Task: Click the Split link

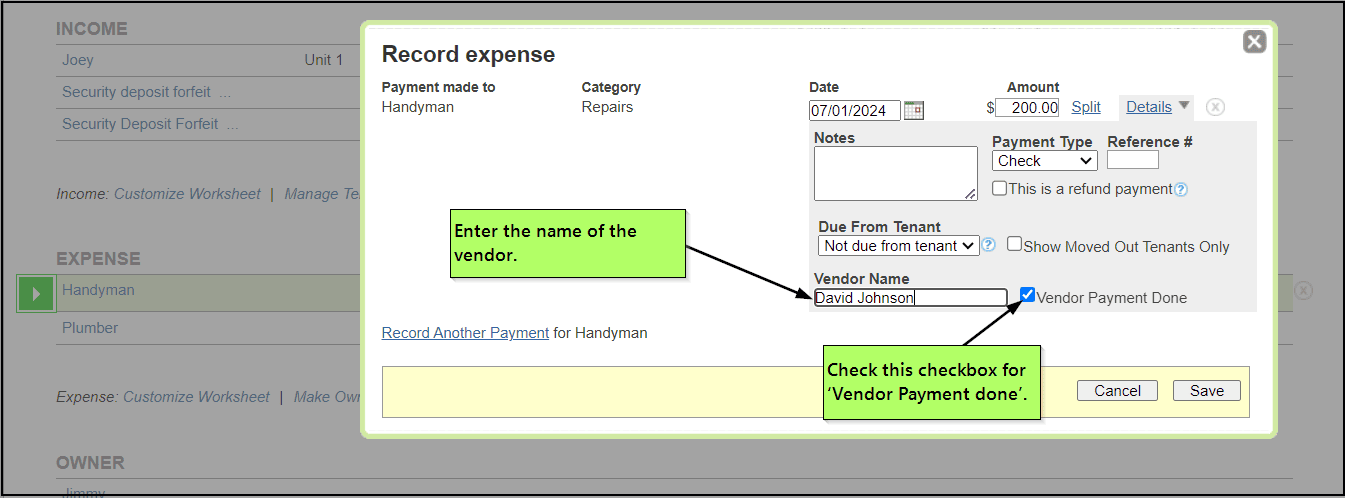Action: click(1086, 107)
